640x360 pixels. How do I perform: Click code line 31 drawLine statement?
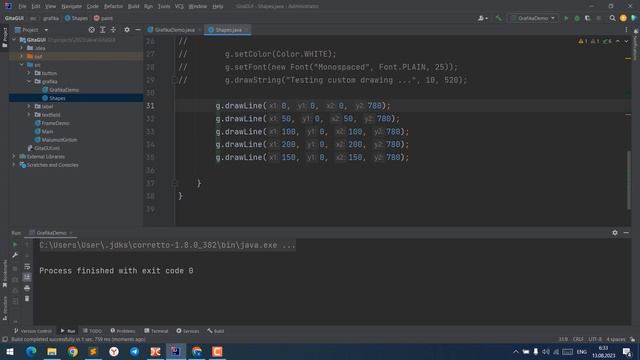(x=303, y=106)
